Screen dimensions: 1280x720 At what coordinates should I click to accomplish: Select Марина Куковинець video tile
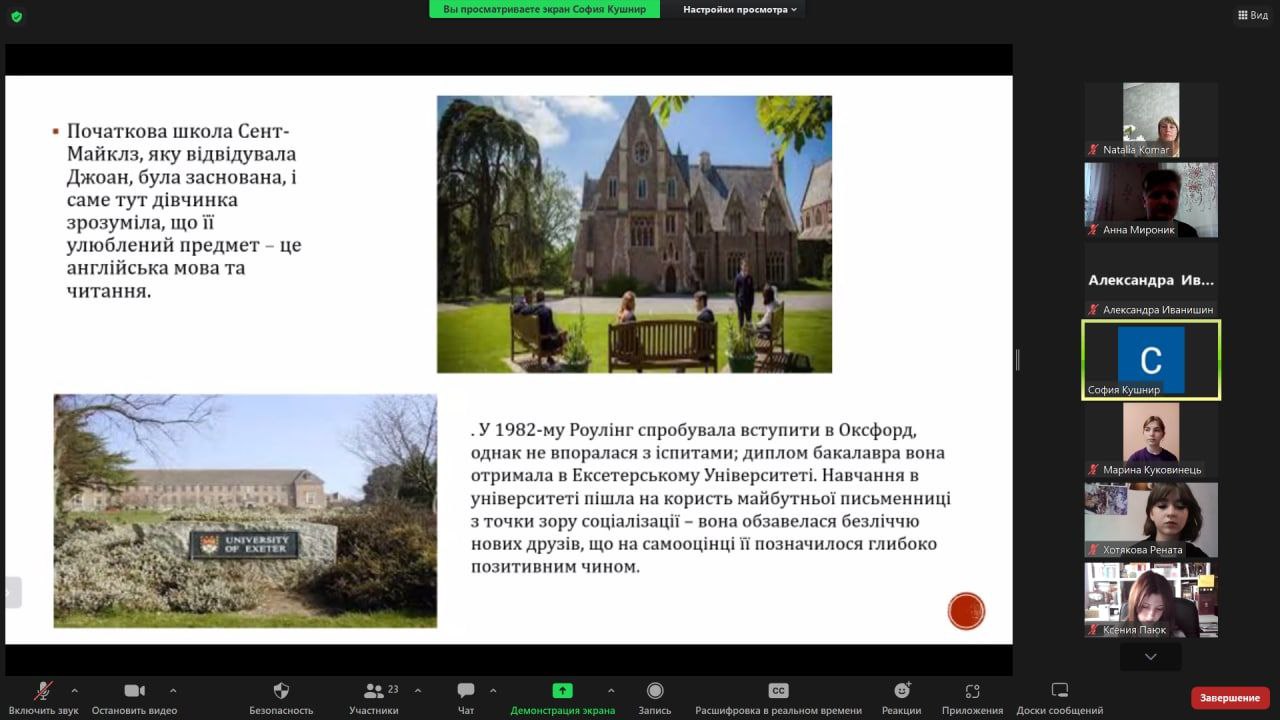point(1151,440)
